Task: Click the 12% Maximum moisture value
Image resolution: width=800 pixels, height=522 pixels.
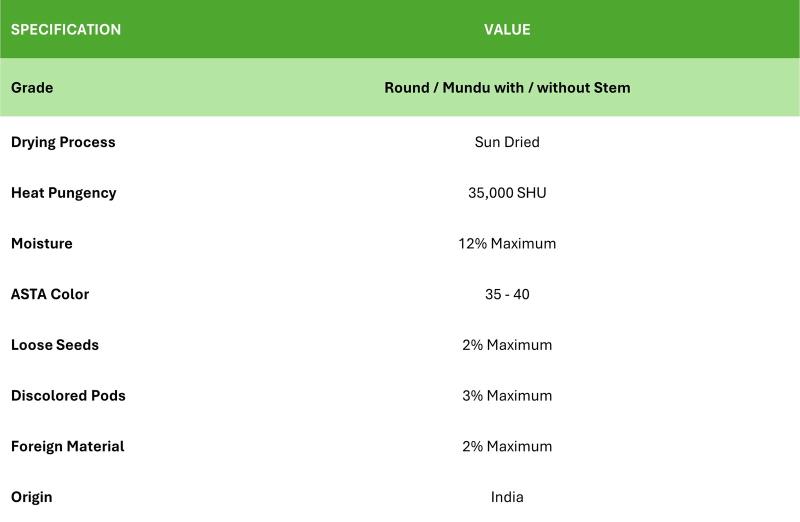Action: (x=507, y=243)
